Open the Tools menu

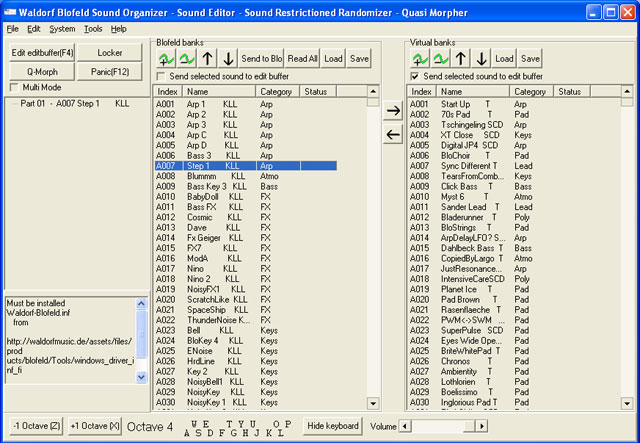pyautogui.click(x=93, y=29)
